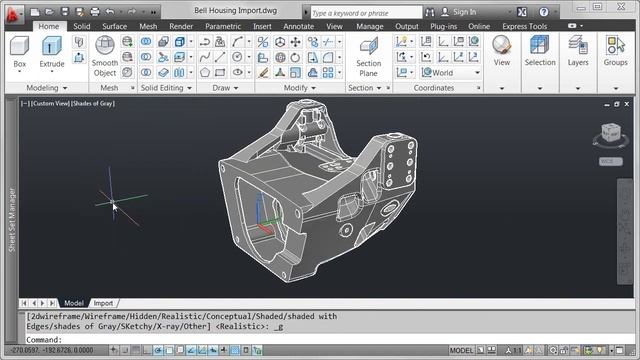The height and width of the screenshot is (360, 640).
Task: Click the keyword search input field
Action: click(x=366, y=13)
